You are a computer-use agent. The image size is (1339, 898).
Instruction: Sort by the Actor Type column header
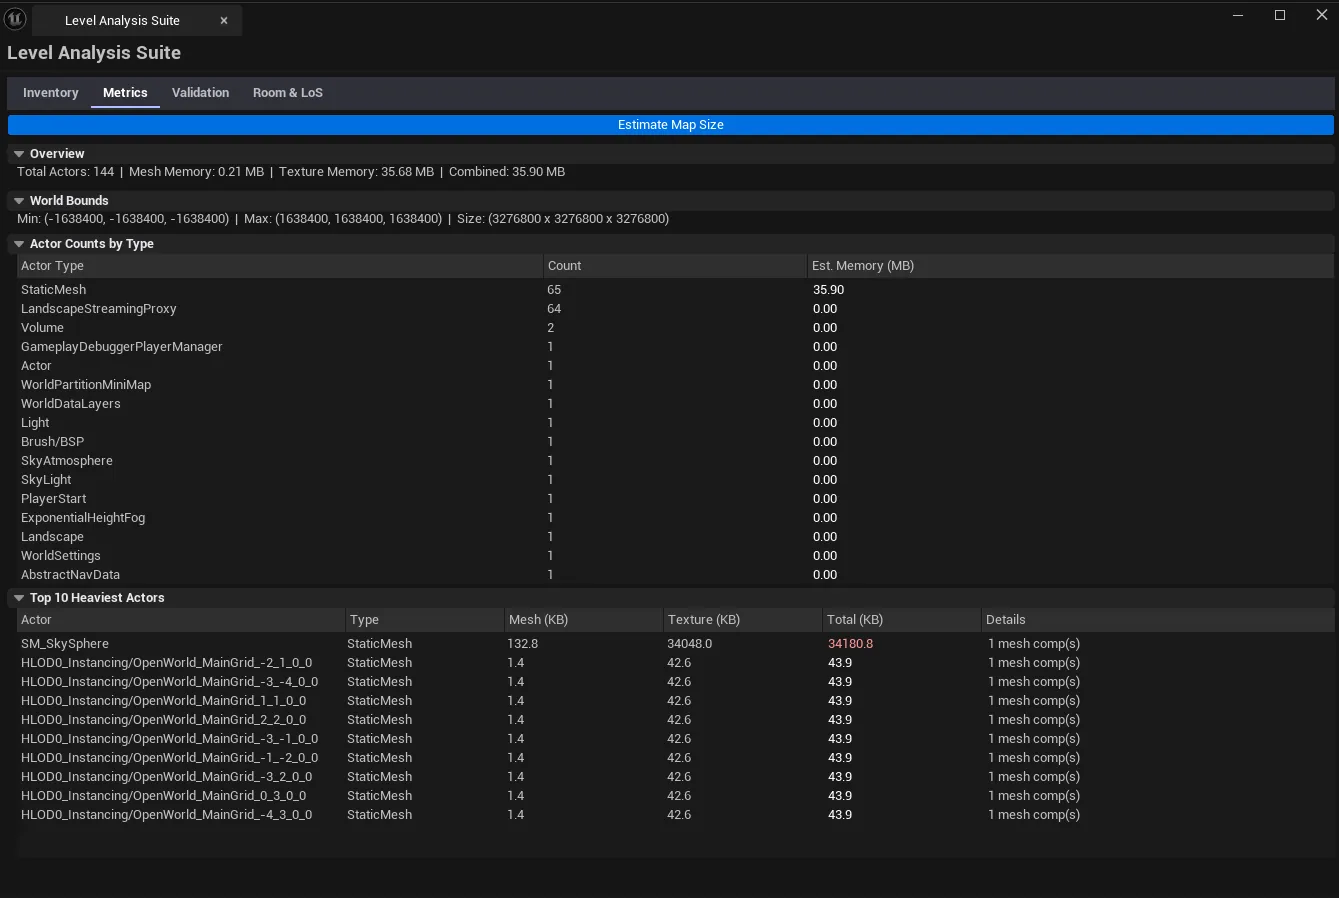(x=280, y=266)
